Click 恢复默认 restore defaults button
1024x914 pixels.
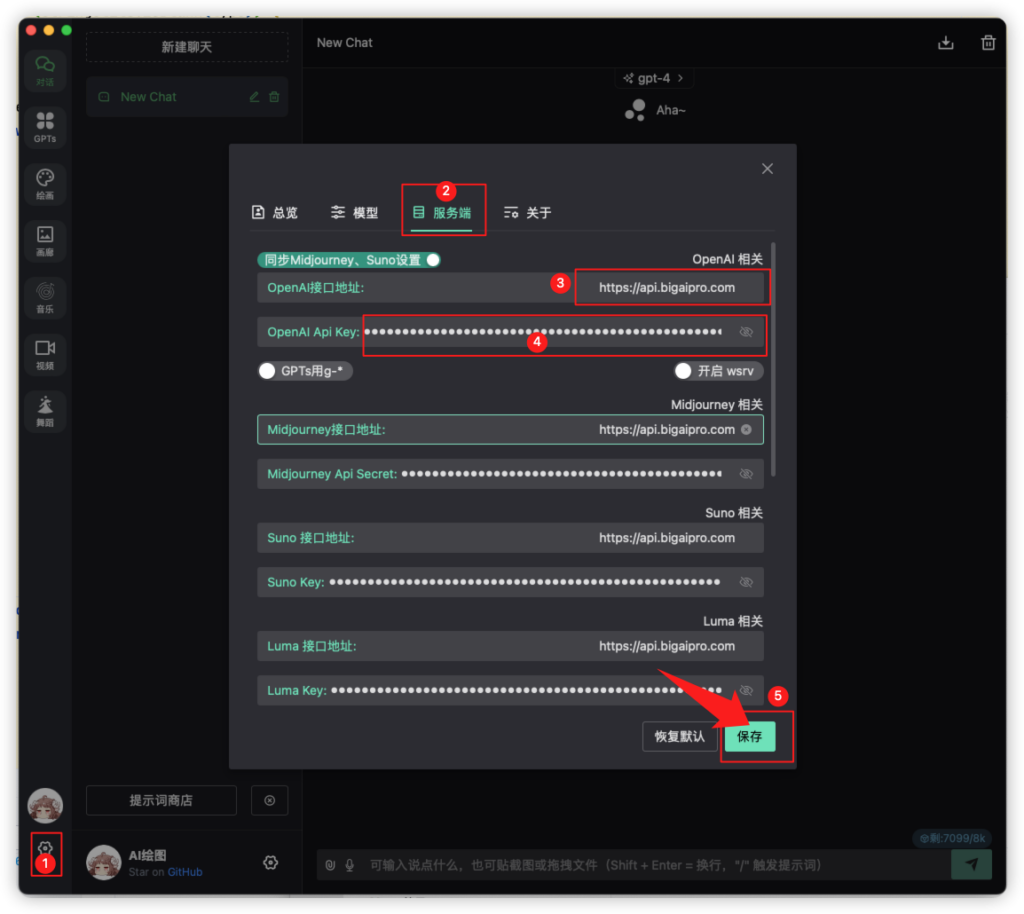pos(679,736)
